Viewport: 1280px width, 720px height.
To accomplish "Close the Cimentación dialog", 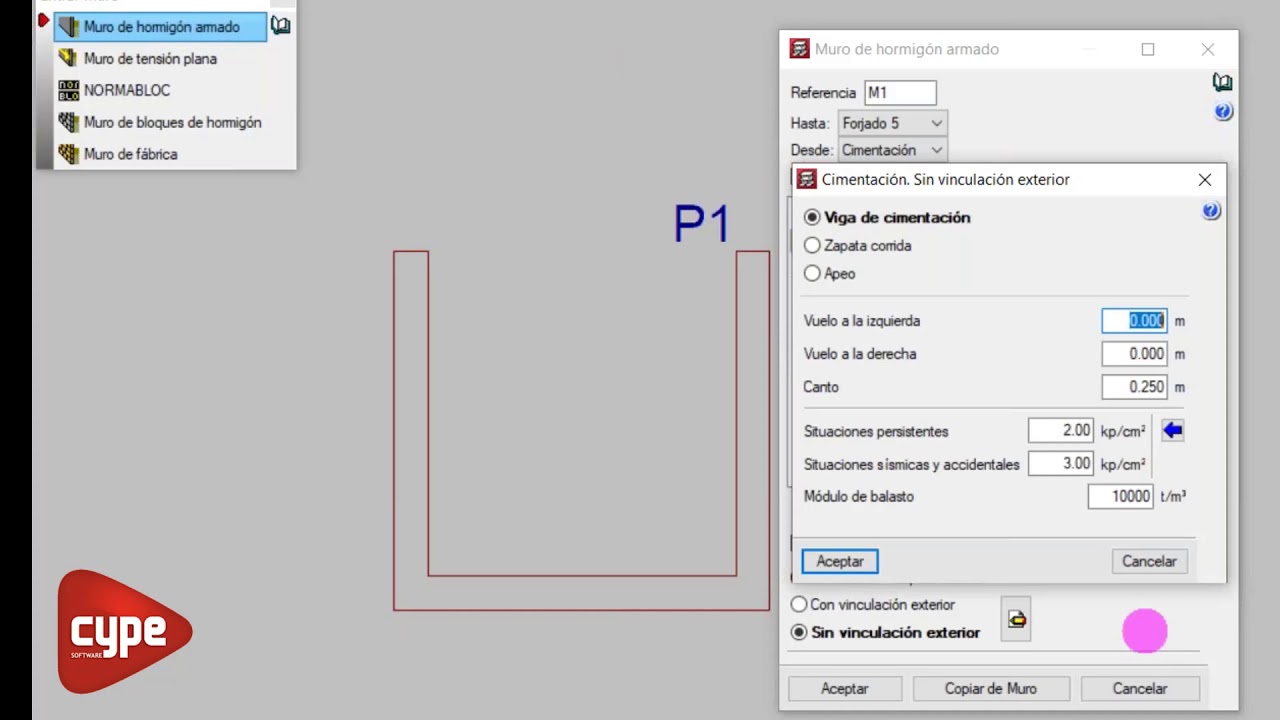I will pos(1205,180).
